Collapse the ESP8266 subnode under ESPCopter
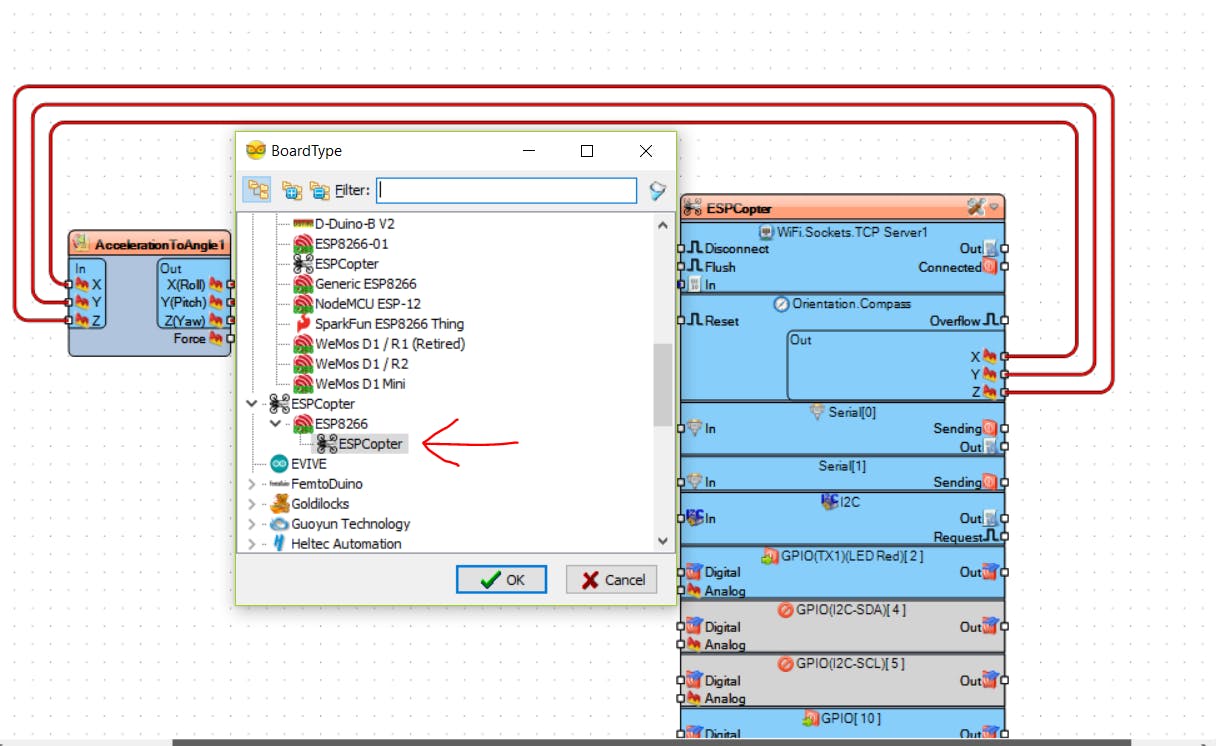 [x=275, y=424]
